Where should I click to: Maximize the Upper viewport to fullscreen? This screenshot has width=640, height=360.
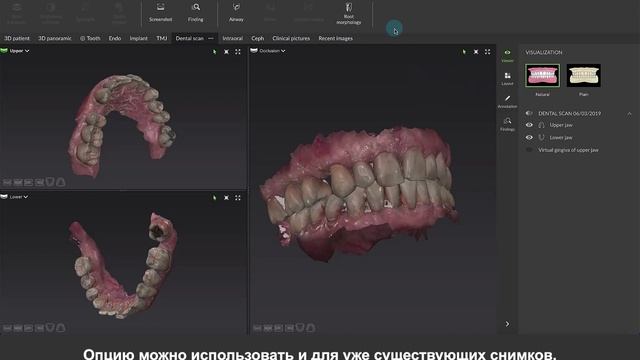click(x=238, y=52)
